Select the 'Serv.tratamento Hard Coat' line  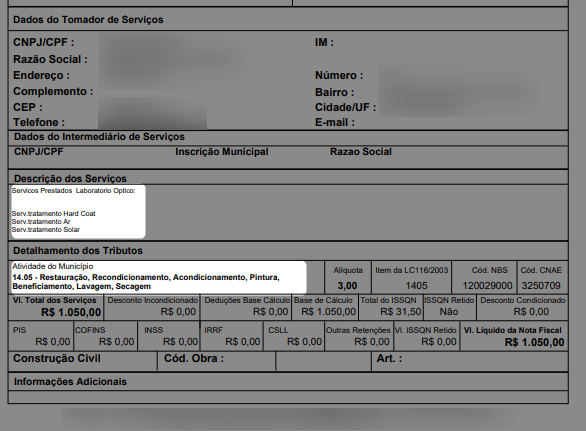pyautogui.click(x=53, y=213)
